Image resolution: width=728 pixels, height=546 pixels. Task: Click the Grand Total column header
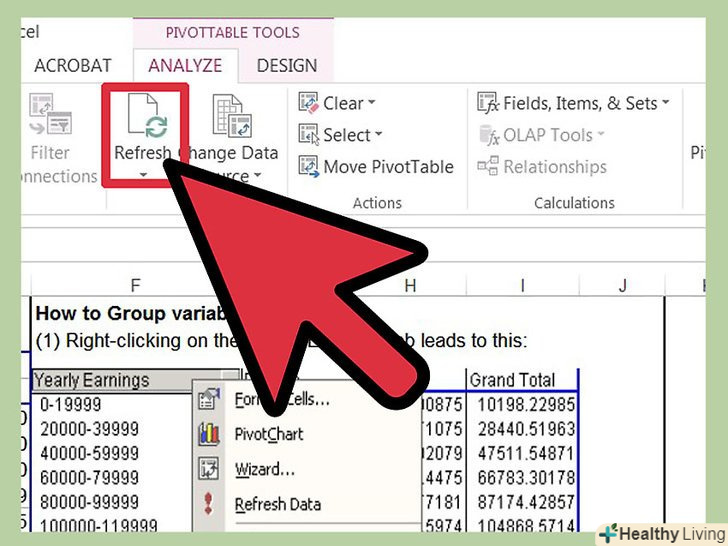coord(512,380)
